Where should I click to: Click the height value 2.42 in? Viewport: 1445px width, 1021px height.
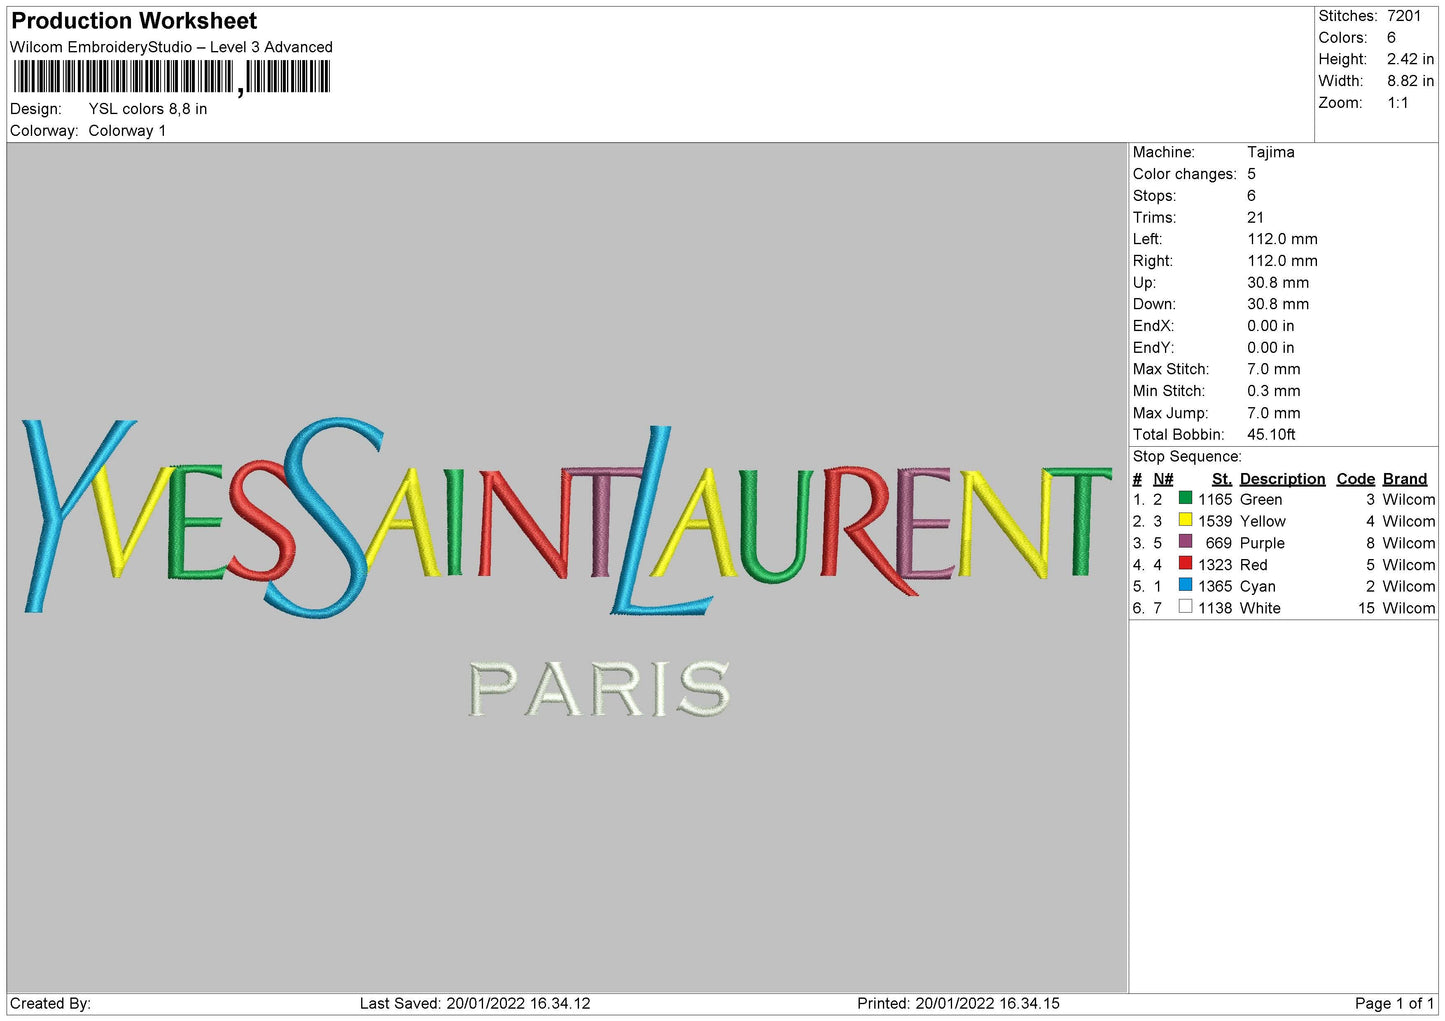1410,59
